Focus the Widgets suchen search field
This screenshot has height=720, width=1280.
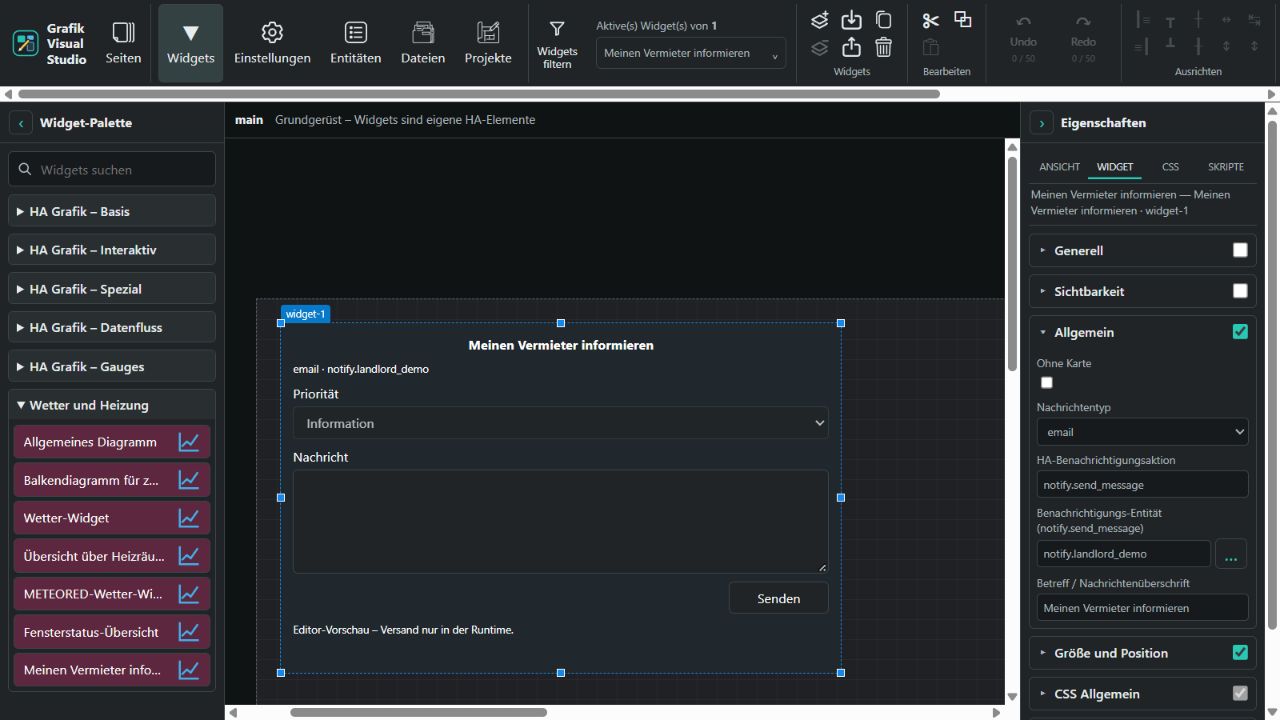click(x=112, y=170)
